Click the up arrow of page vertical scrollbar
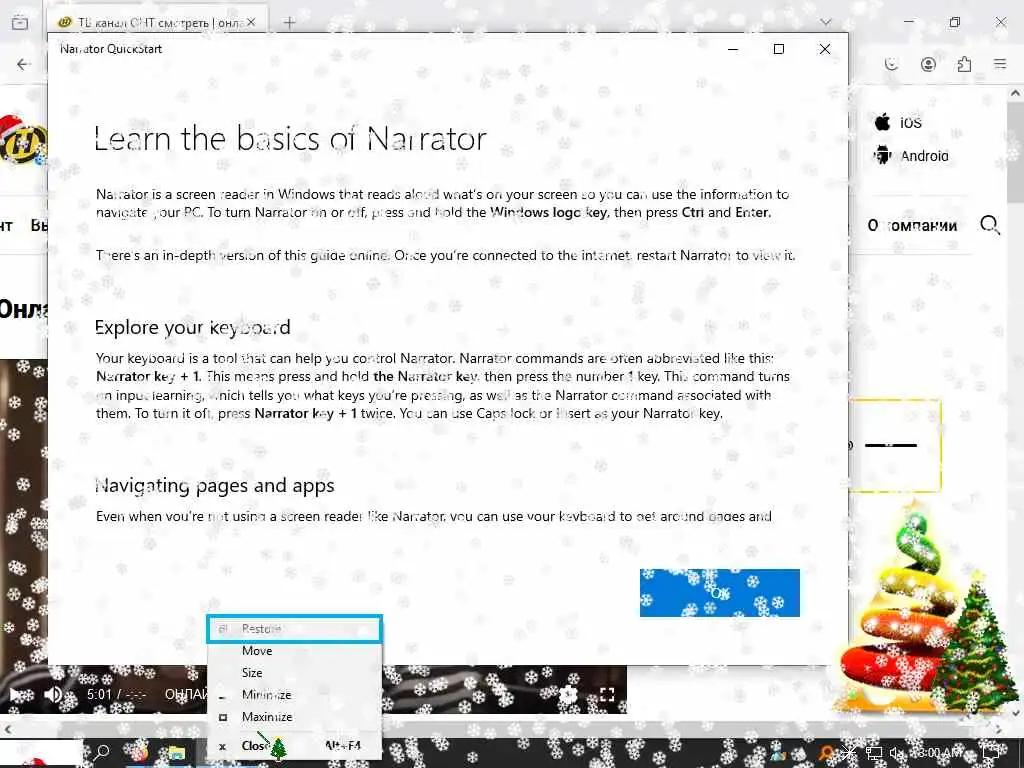Screen dimensions: 1024x768 [x=1016, y=93]
